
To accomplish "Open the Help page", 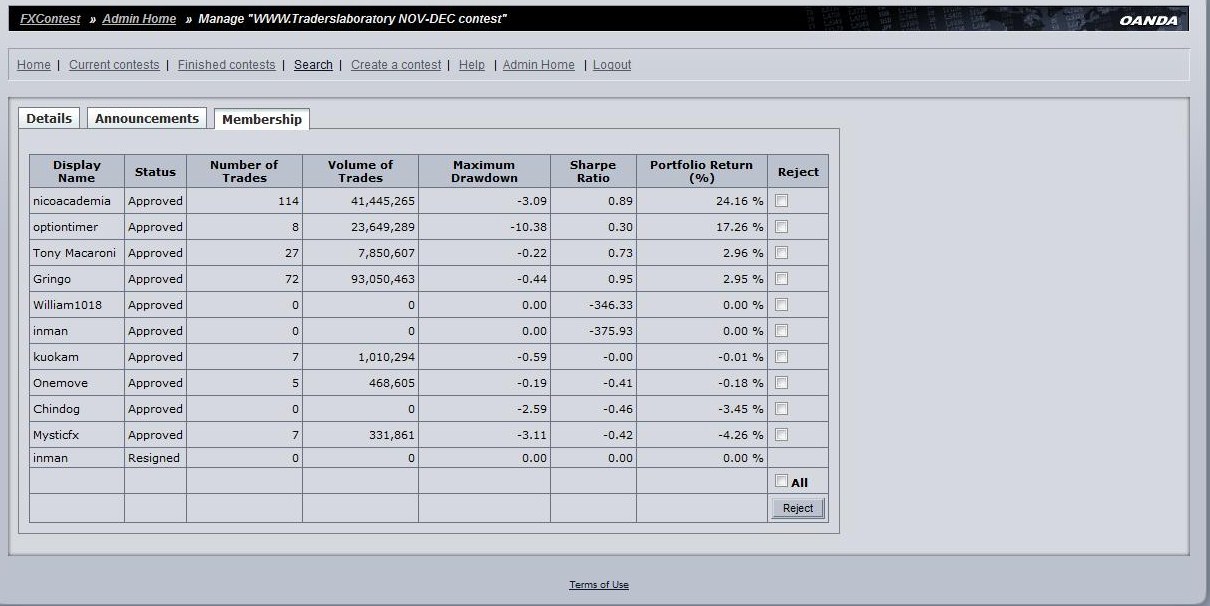I will pyautogui.click(x=472, y=65).
